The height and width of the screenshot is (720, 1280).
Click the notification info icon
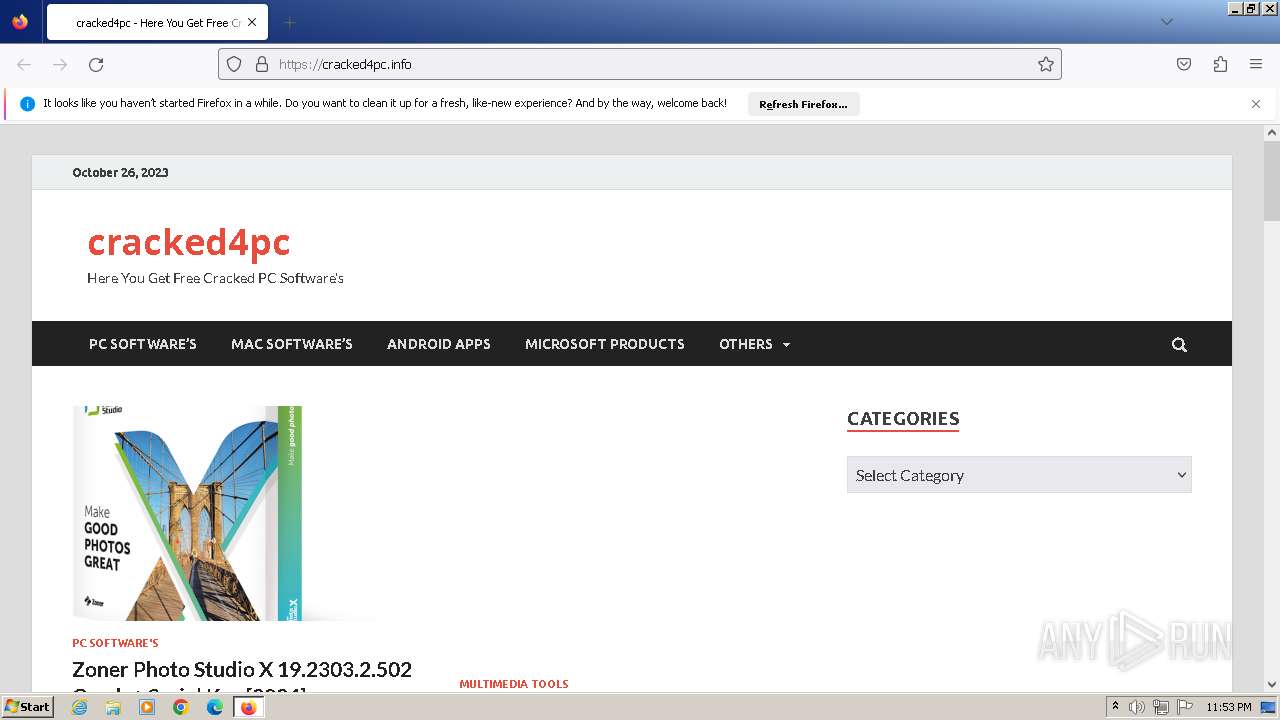pos(27,104)
